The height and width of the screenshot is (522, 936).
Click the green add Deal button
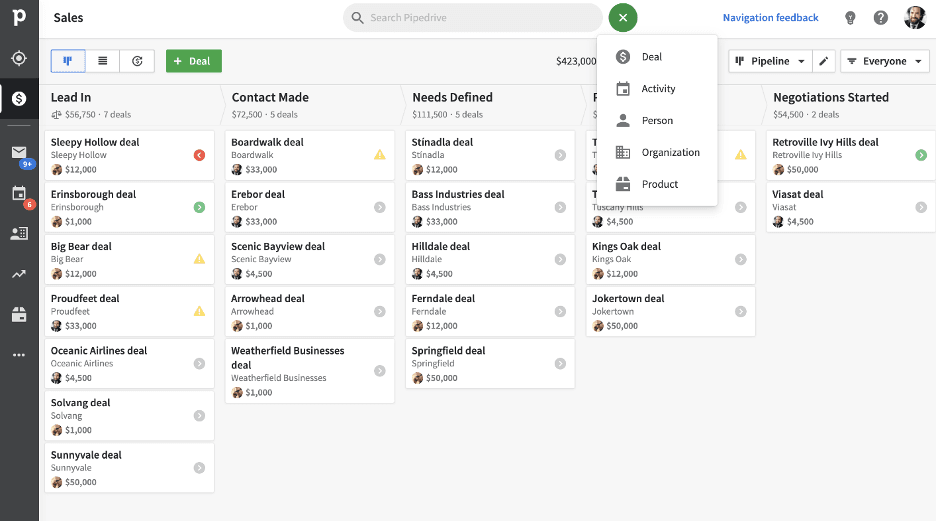point(193,61)
